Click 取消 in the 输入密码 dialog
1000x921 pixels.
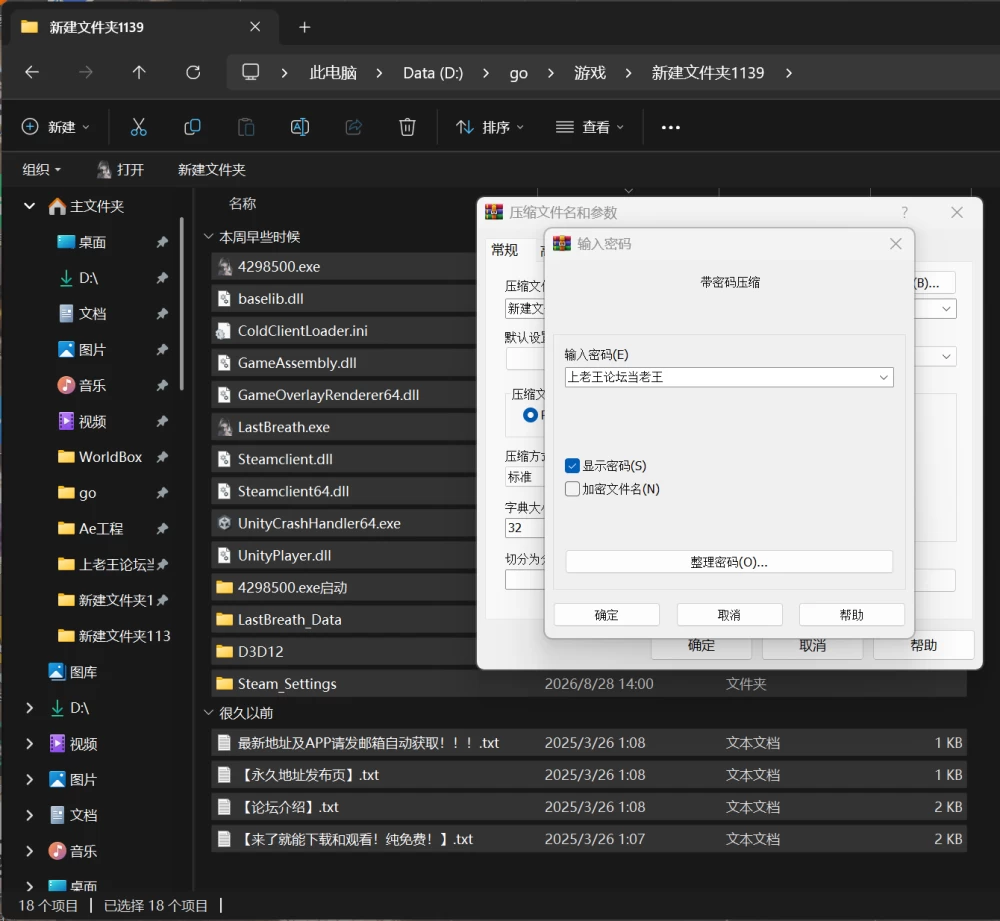click(x=729, y=615)
